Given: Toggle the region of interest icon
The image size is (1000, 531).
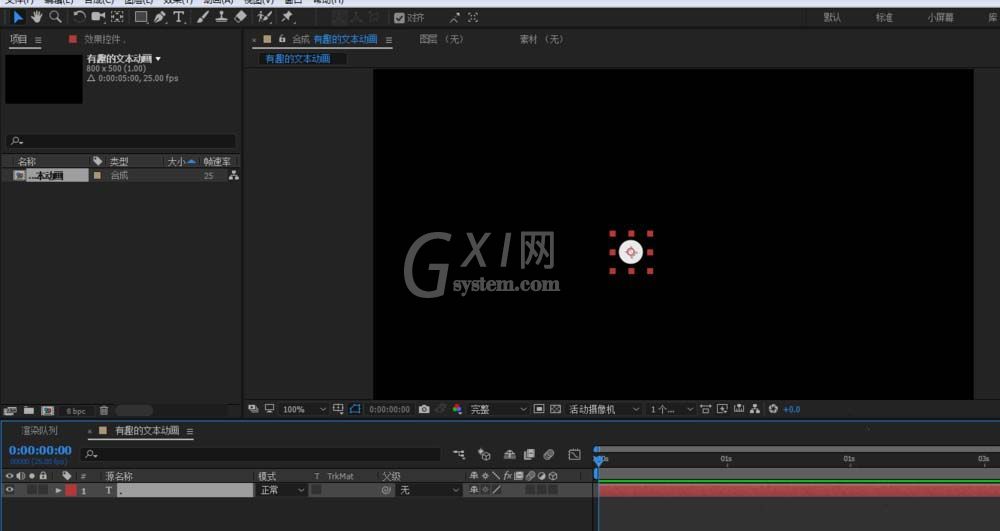Looking at the screenshot, I should (x=539, y=409).
